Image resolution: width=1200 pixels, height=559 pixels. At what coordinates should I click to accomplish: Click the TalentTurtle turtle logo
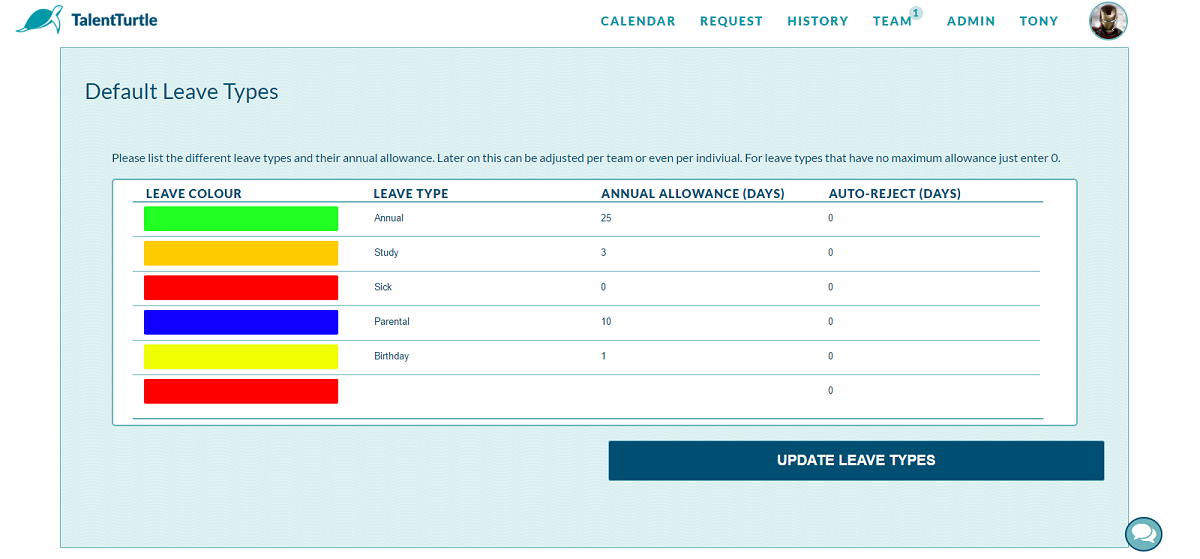(x=41, y=20)
